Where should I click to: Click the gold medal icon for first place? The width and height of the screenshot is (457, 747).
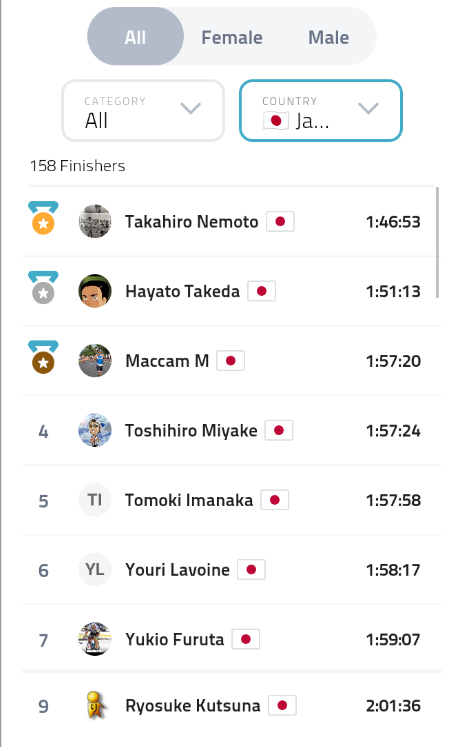coord(43,218)
